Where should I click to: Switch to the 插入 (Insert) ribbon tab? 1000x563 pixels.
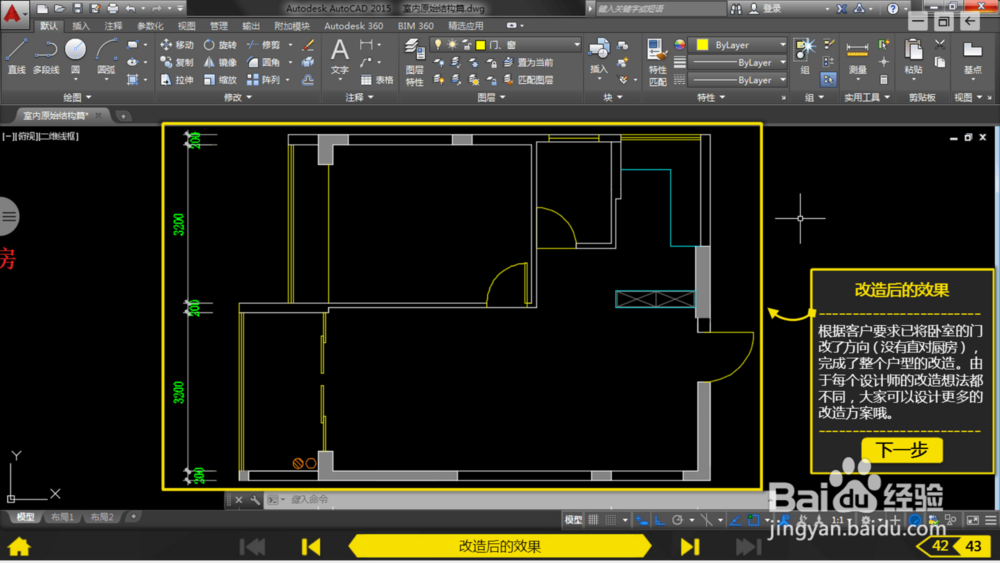81,26
